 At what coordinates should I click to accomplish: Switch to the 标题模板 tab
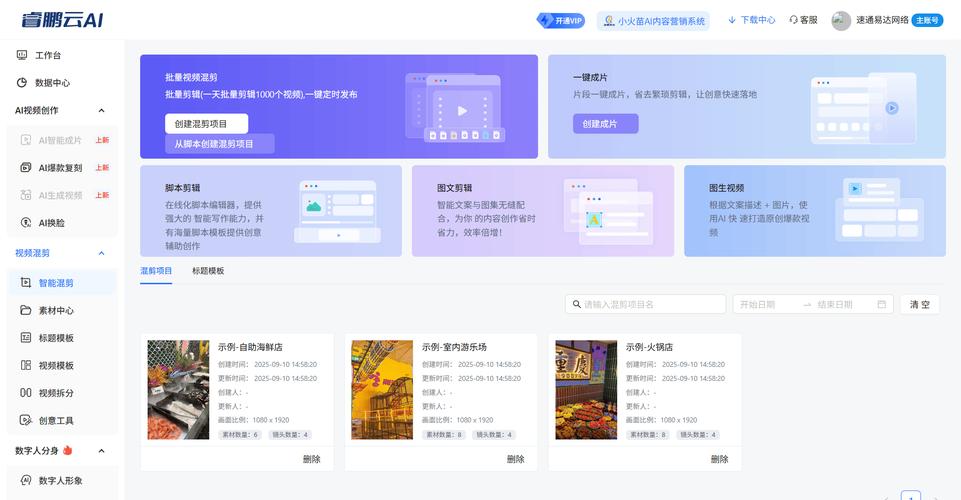(208, 271)
